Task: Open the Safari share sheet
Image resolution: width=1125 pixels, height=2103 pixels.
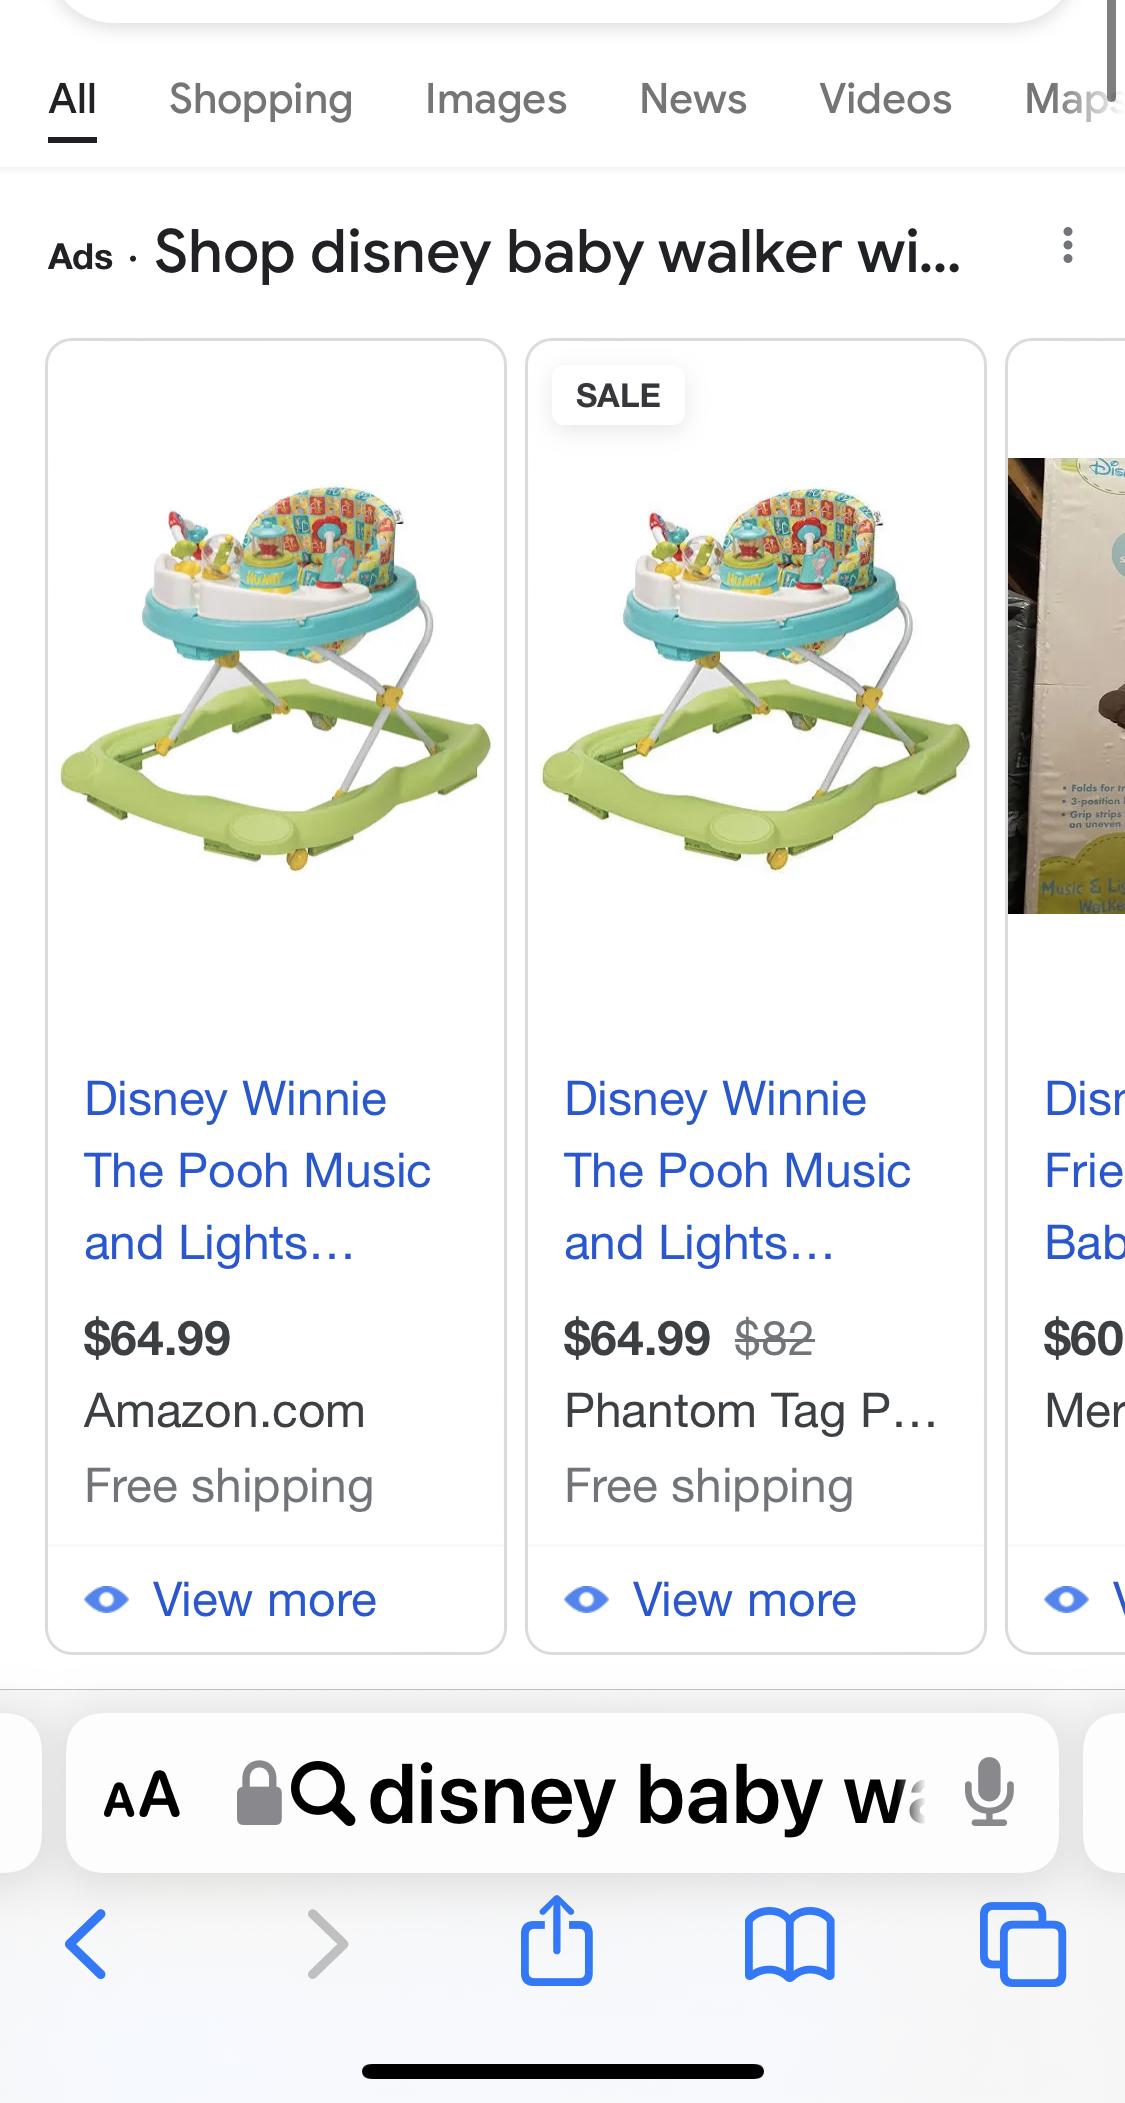Action: pos(557,1941)
